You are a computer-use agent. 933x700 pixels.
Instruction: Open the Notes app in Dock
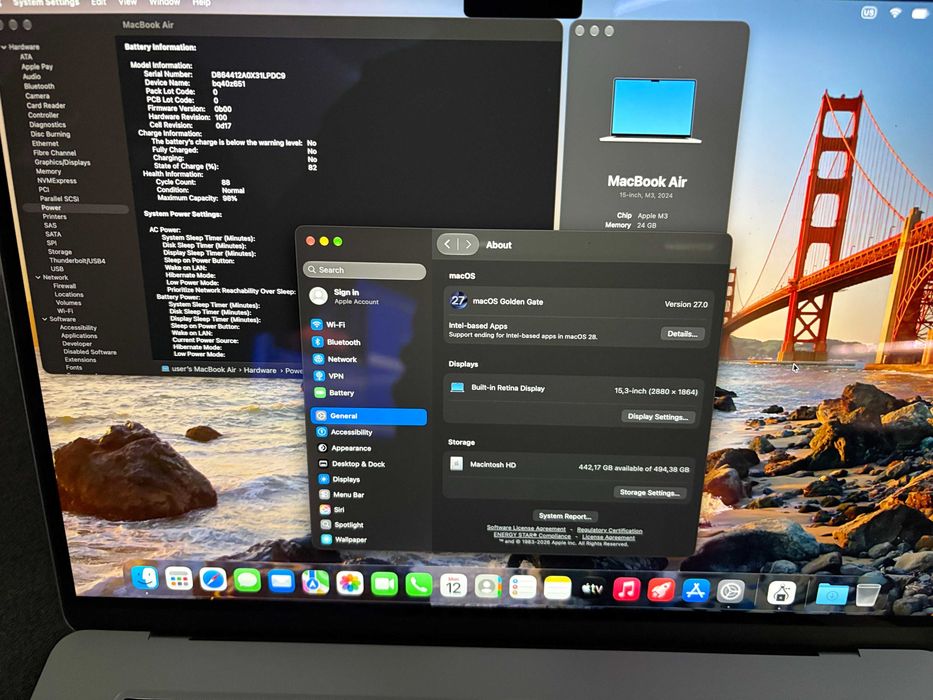click(x=558, y=589)
